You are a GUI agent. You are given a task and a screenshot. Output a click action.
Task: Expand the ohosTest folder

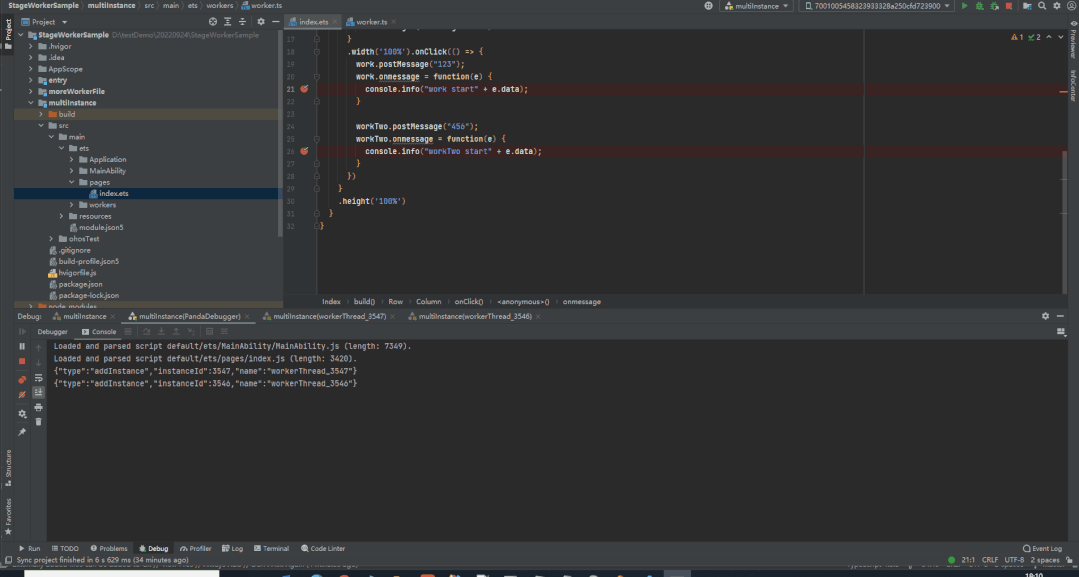(52, 239)
